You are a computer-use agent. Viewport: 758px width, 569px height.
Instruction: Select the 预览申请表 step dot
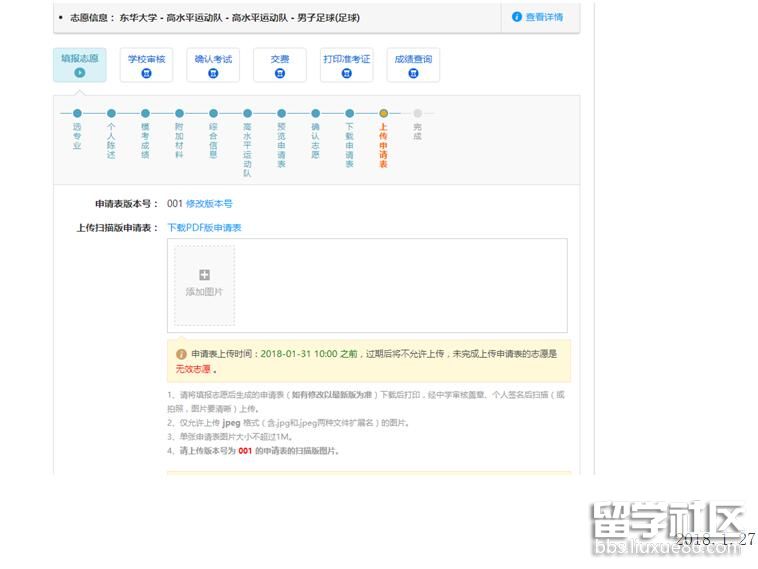[281, 114]
